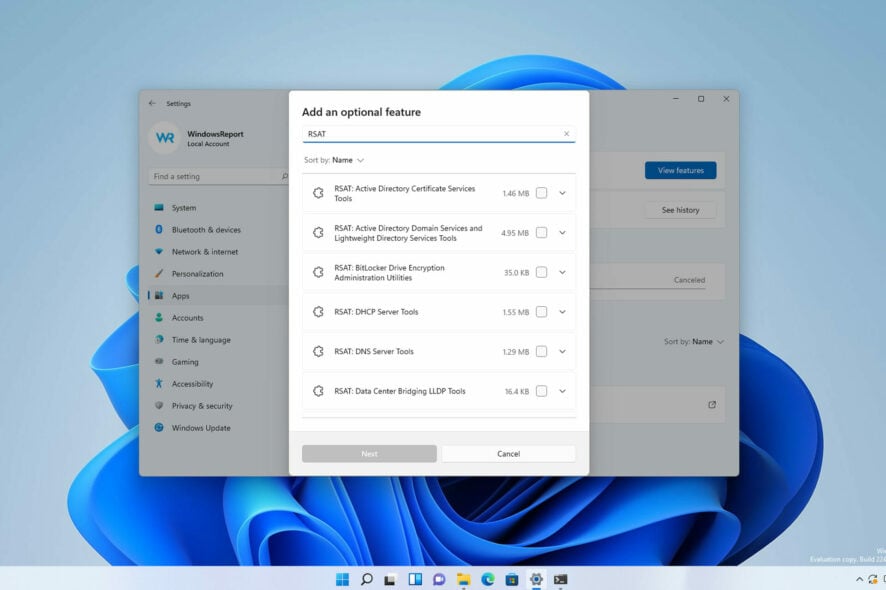Clear the RSAT search text with X icon

coord(566,133)
